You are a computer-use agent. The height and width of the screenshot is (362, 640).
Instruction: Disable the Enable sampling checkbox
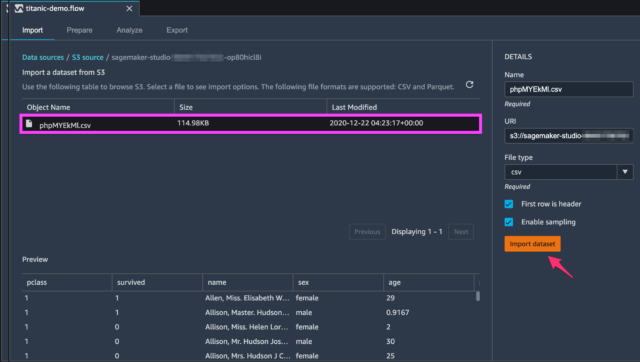point(509,222)
